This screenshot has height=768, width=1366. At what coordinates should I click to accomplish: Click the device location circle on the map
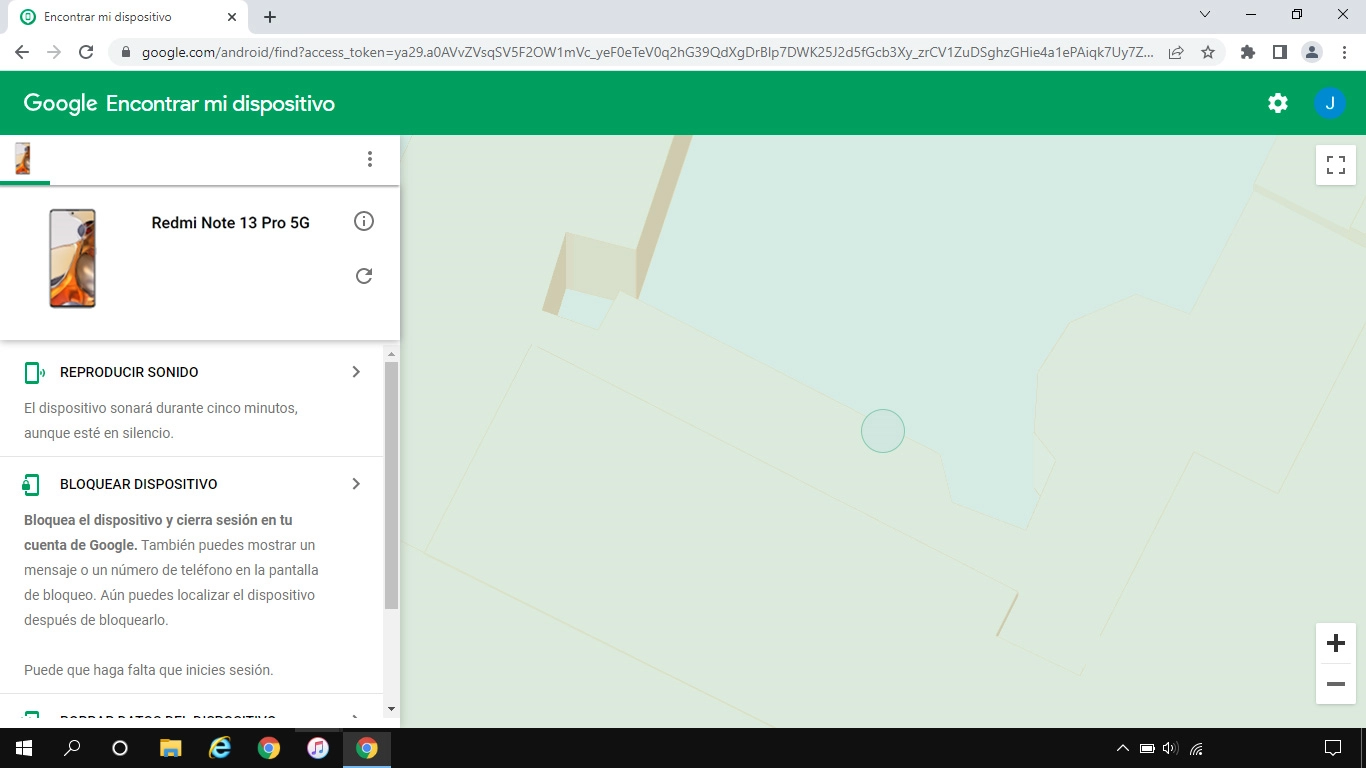pos(883,430)
